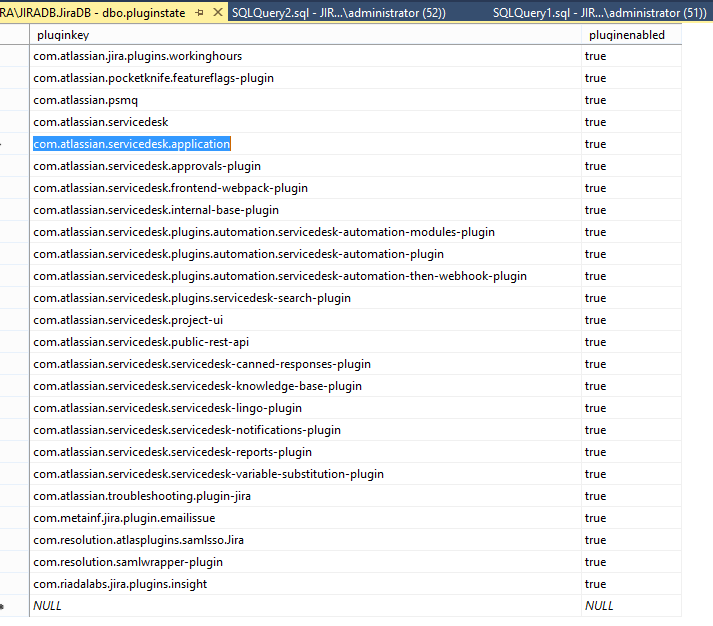Select the JiraDB dbo.pluginstate tab
The height and width of the screenshot is (626, 713).
click(x=93, y=13)
